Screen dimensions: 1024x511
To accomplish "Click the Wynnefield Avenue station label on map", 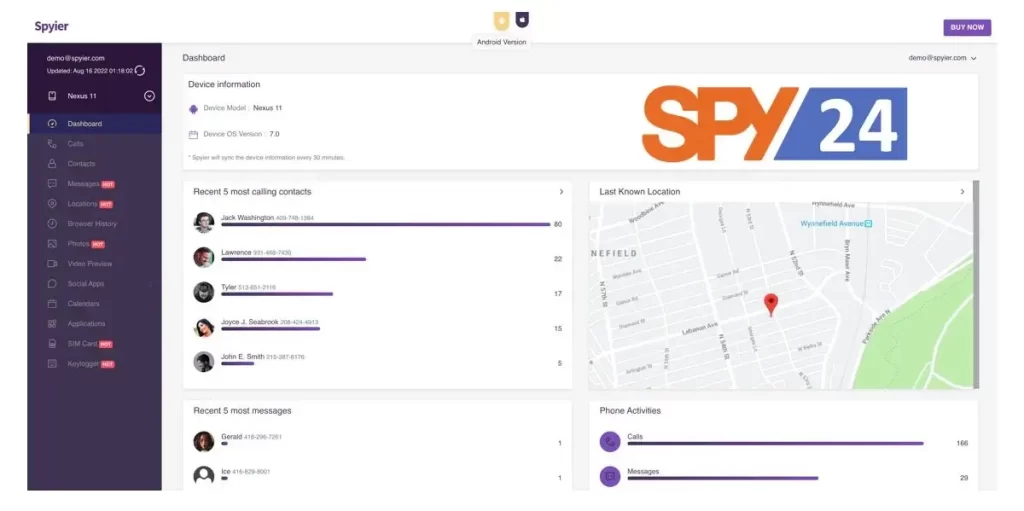I will tap(837, 223).
